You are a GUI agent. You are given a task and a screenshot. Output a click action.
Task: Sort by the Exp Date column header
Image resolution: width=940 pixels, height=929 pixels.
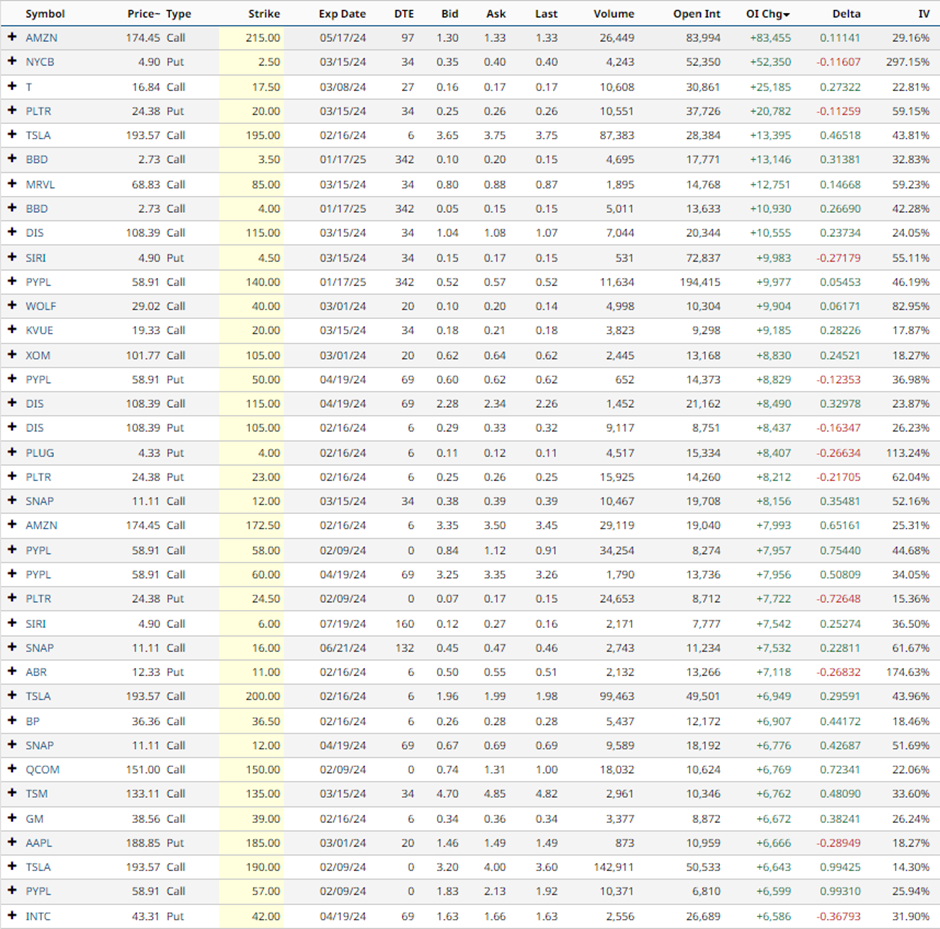pyautogui.click(x=342, y=14)
